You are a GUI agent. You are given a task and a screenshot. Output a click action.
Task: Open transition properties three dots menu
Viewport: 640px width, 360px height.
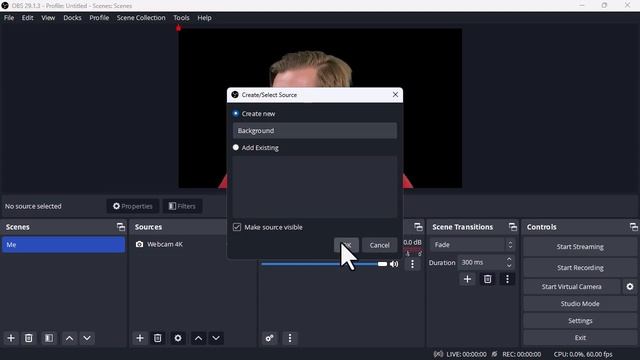pyautogui.click(x=507, y=279)
